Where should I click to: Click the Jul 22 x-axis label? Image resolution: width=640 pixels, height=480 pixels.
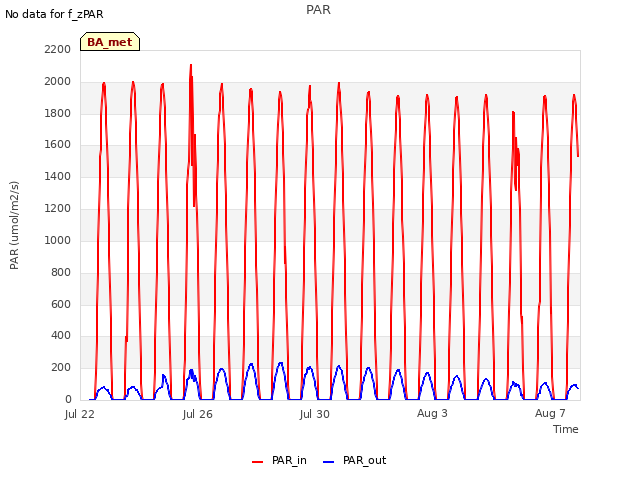click(x=80, y=414)
